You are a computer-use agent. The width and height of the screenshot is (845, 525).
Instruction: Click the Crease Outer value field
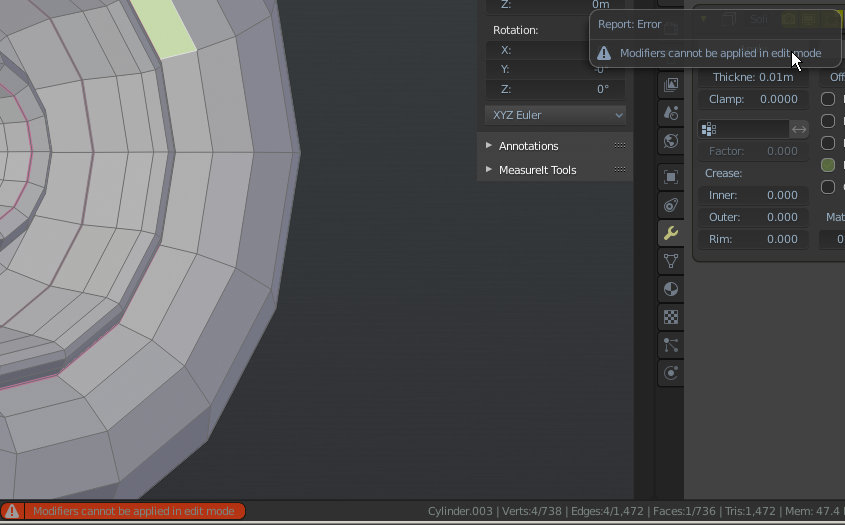[x=753, y=217]
